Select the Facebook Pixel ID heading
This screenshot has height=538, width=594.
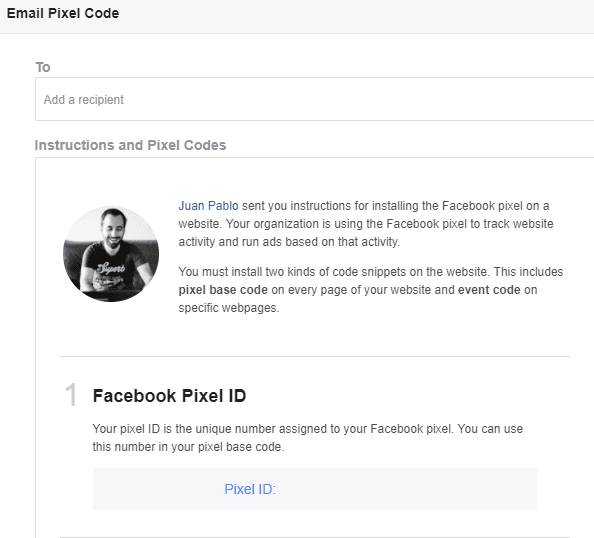coord(169,396)
